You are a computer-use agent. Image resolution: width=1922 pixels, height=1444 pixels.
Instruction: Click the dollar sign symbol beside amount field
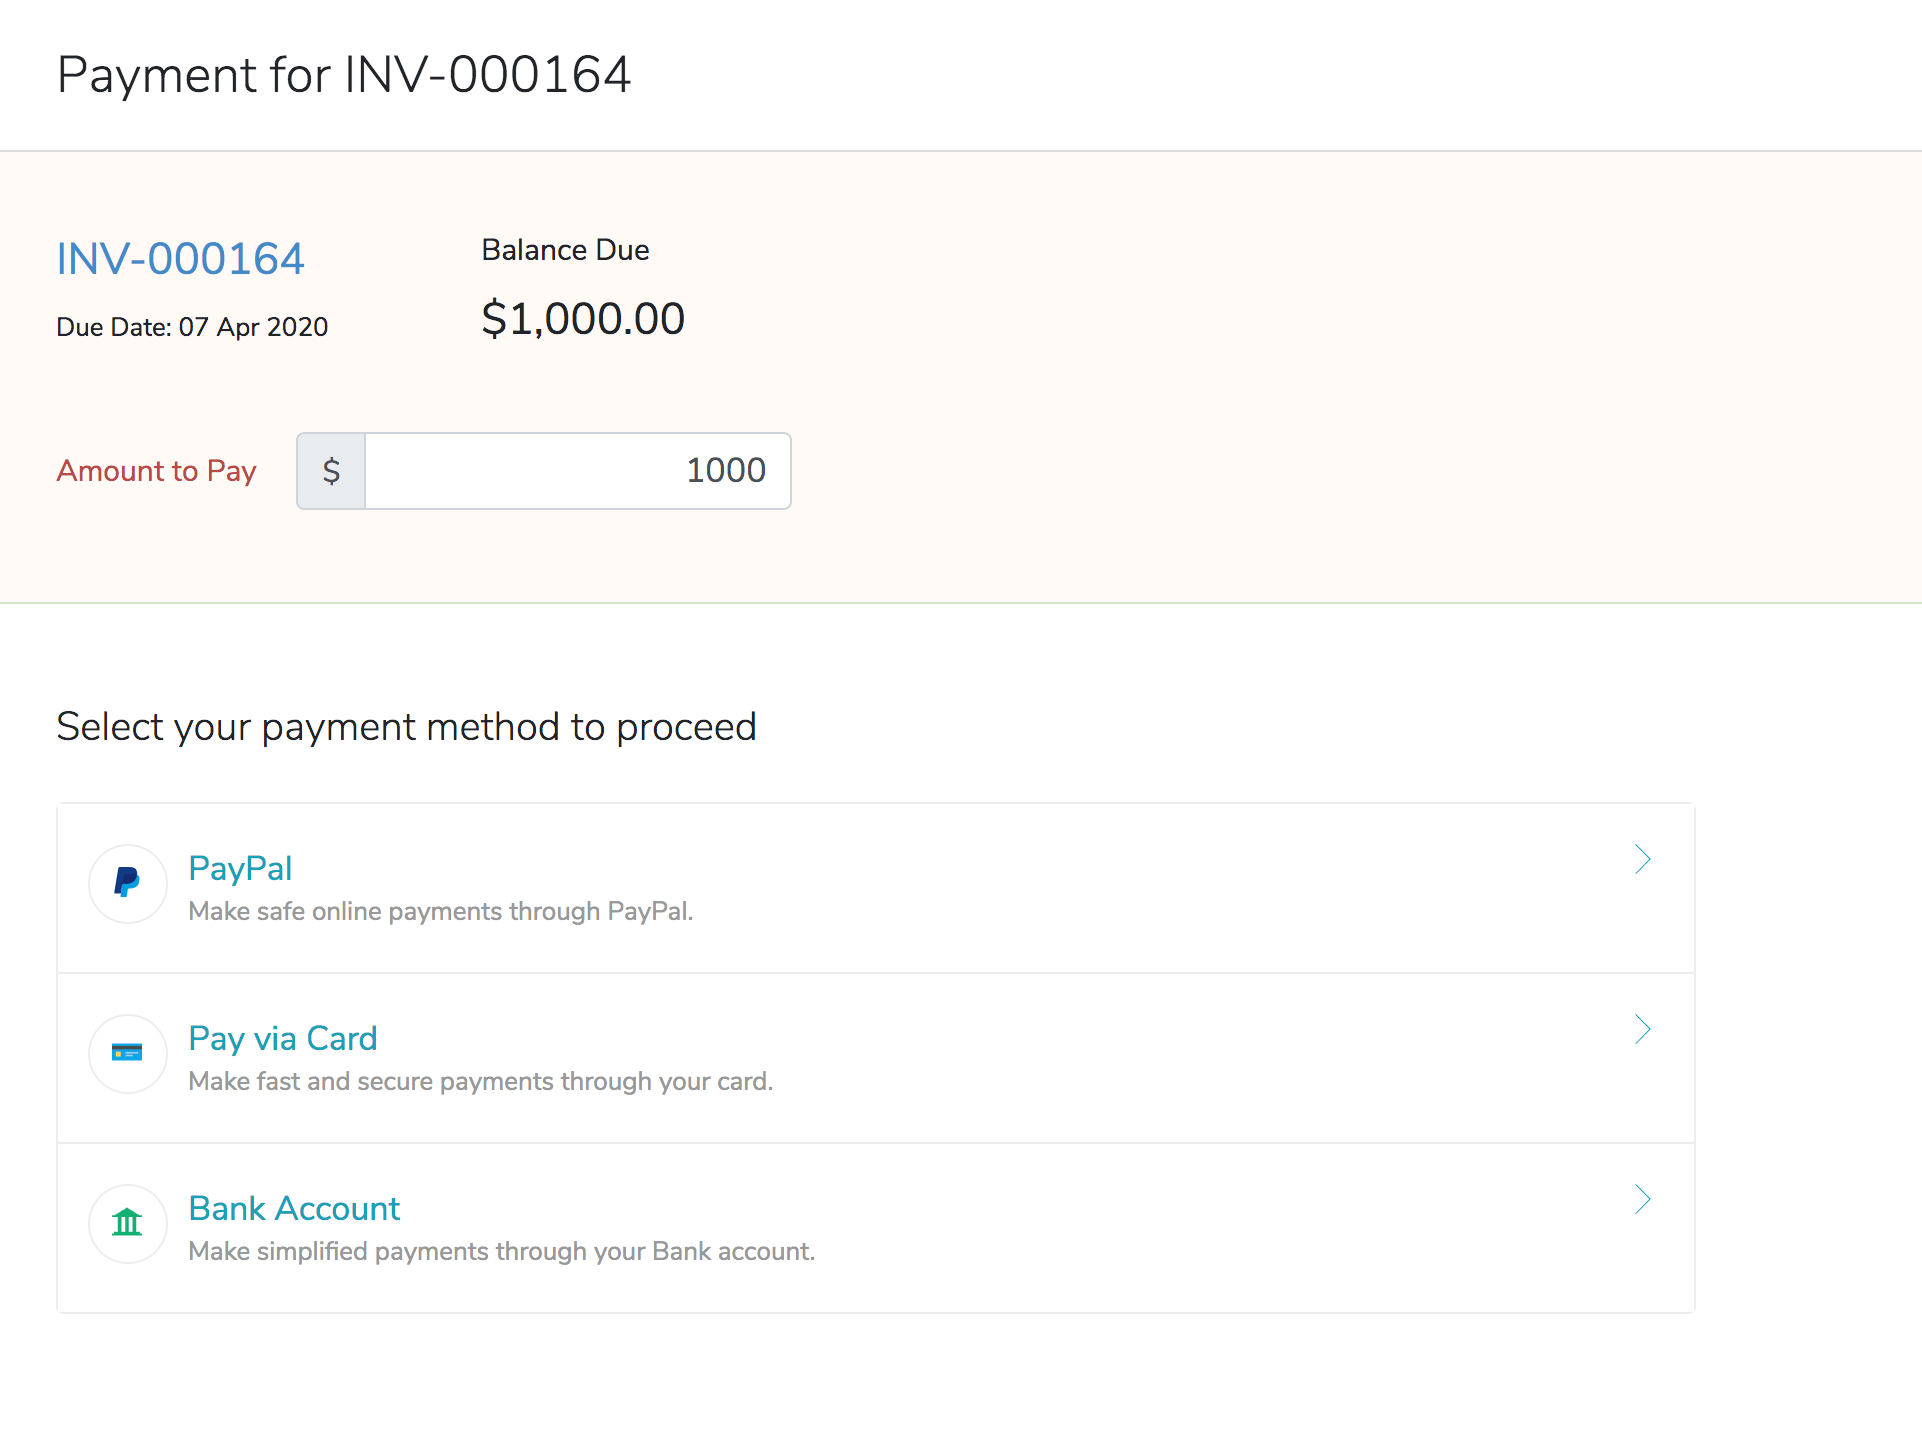click(330, 470)
